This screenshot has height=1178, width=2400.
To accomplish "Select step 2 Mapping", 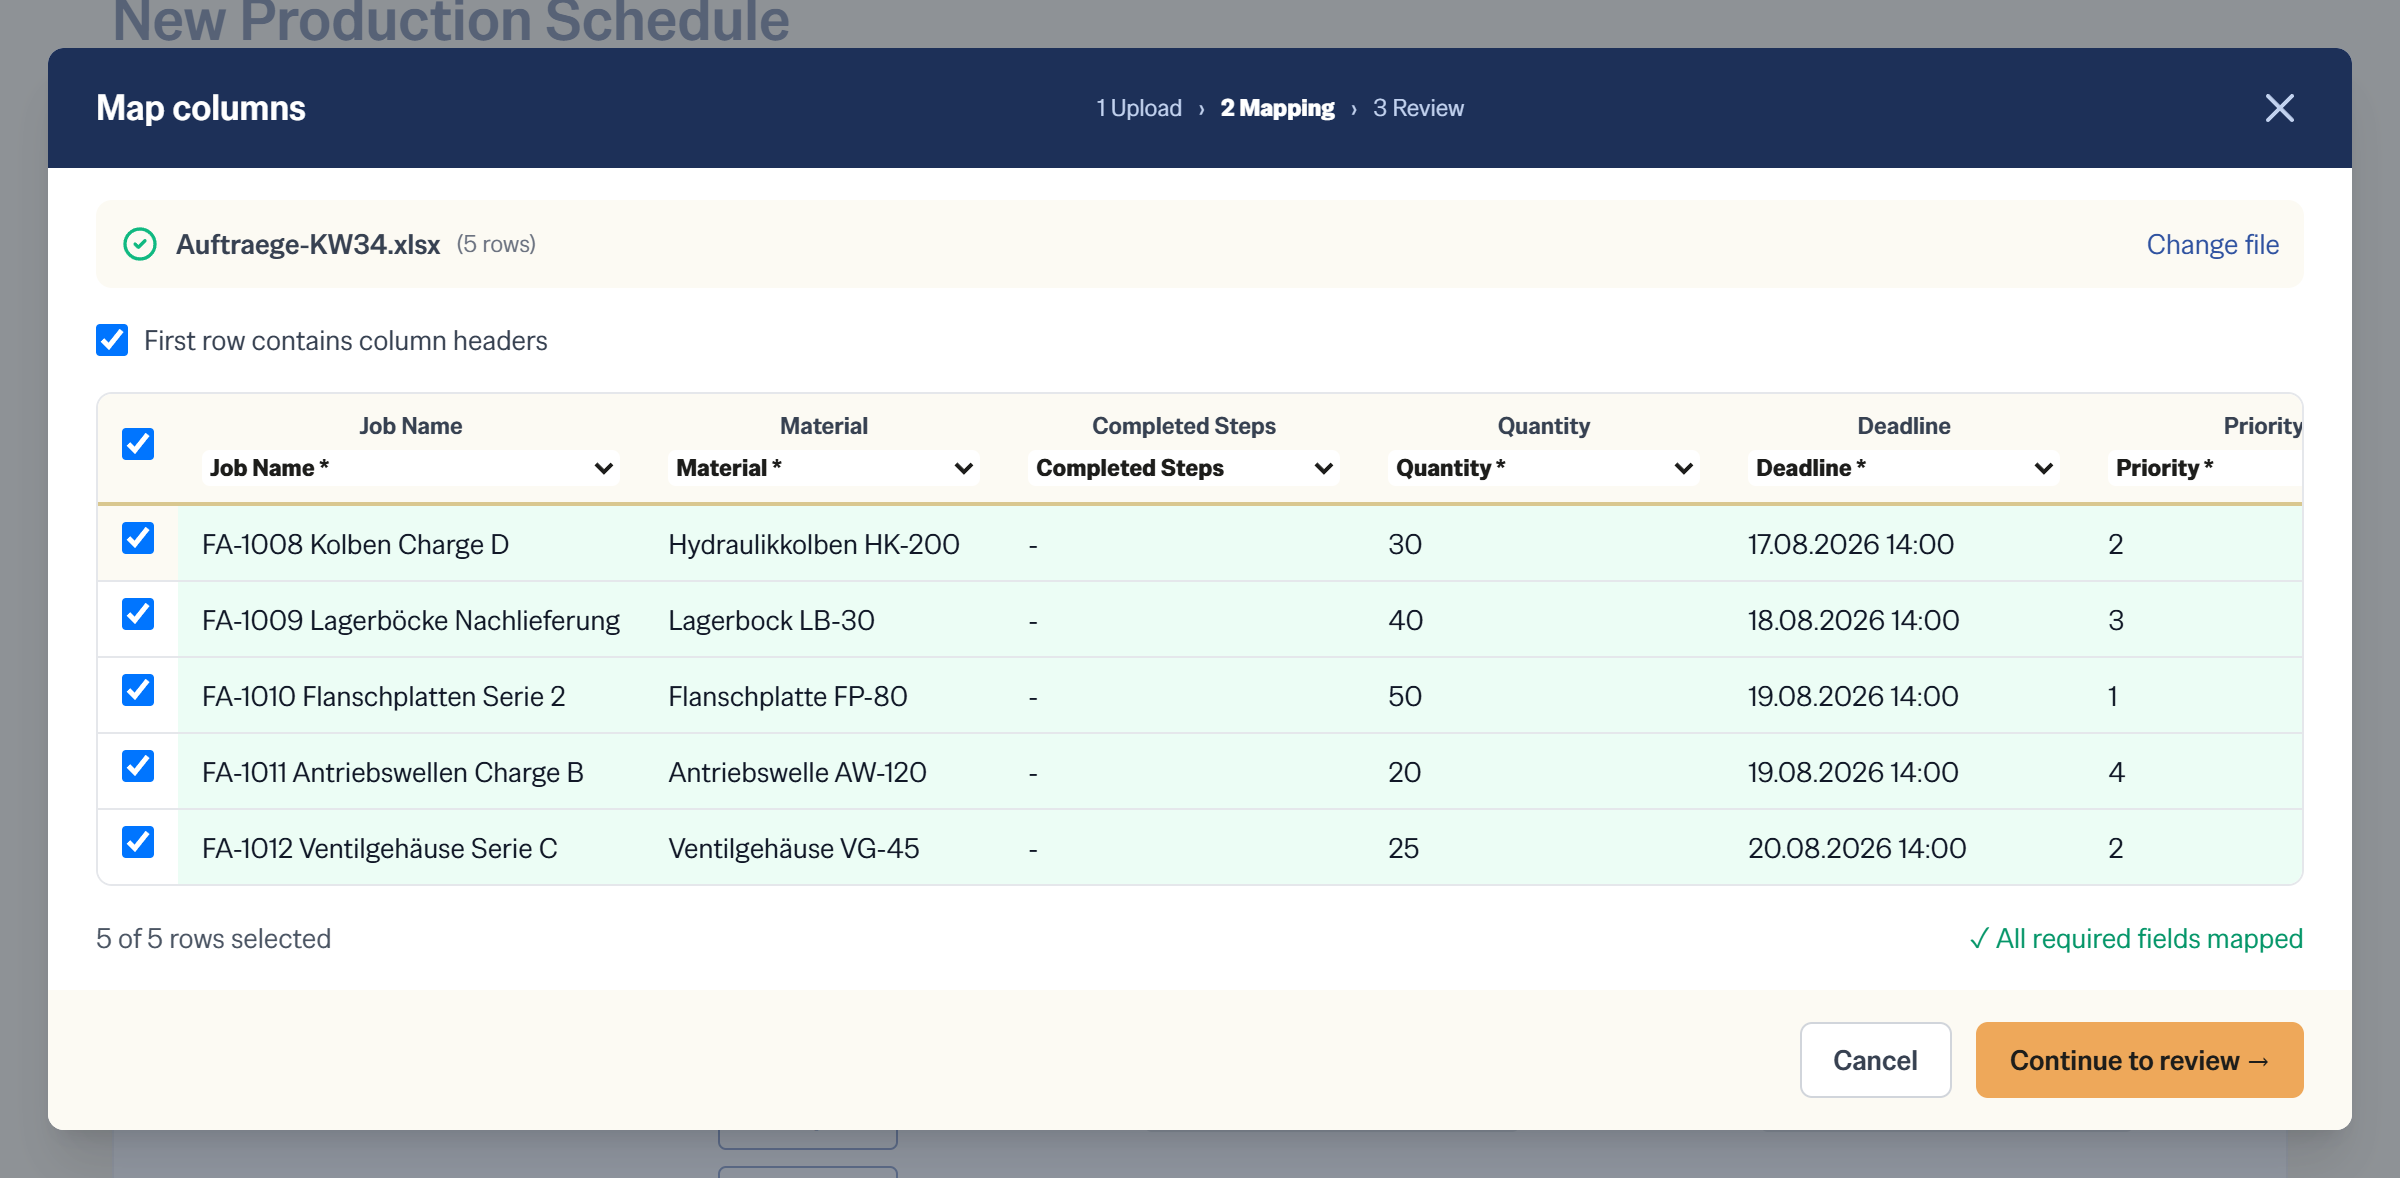I will [x=1277, y=108].
